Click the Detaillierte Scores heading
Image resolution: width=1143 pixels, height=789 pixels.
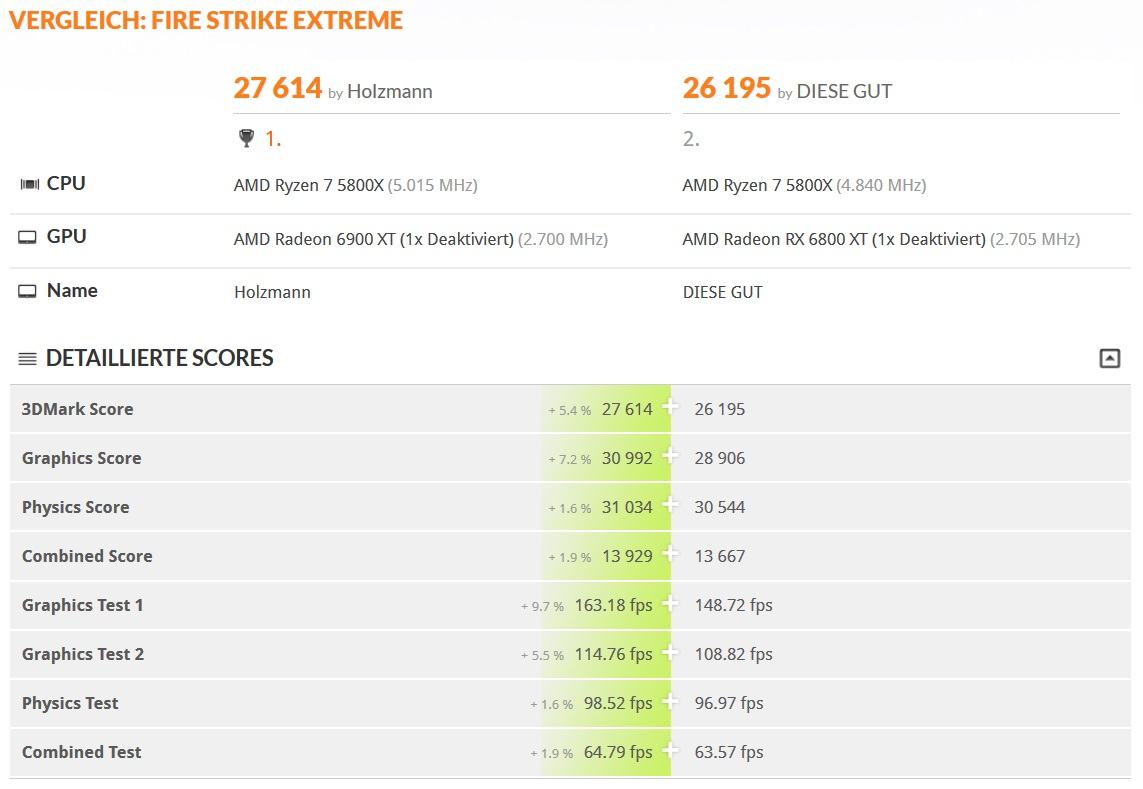[160, 358]
